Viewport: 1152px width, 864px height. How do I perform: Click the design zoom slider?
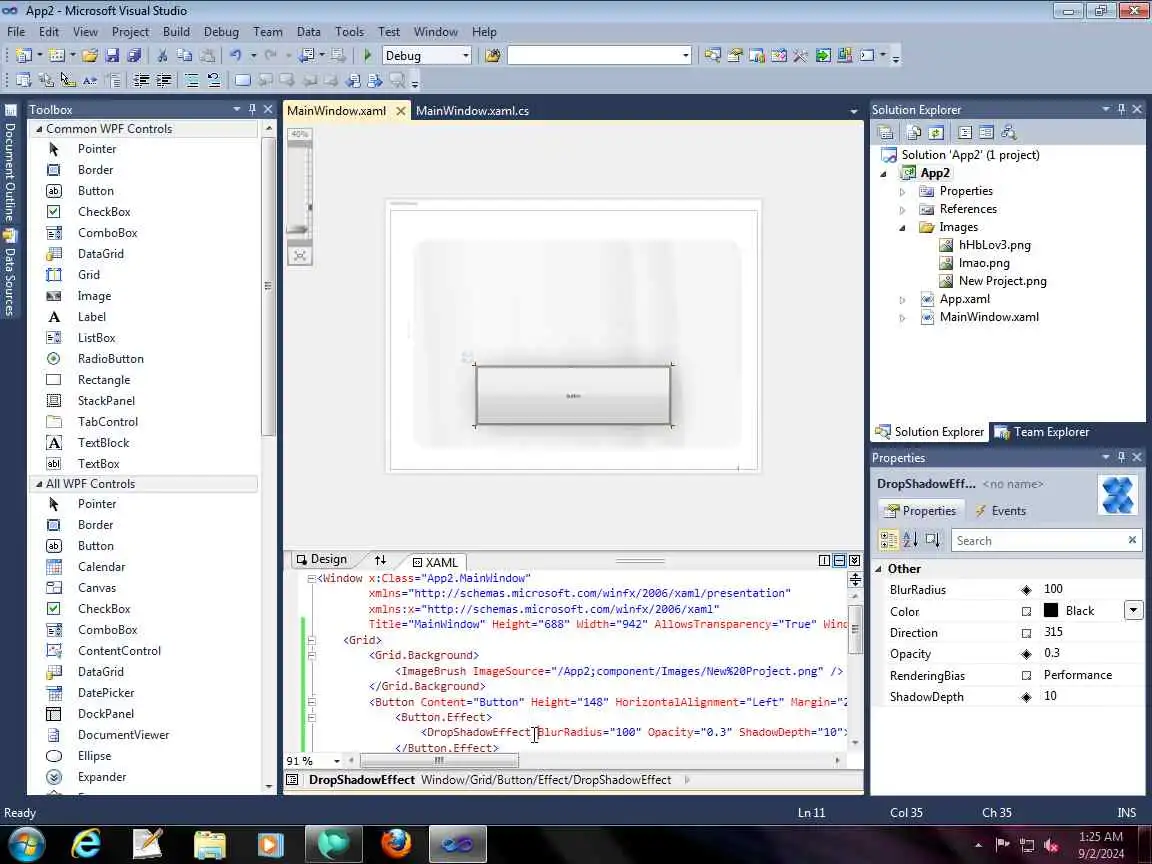click(x=300, y=186)
